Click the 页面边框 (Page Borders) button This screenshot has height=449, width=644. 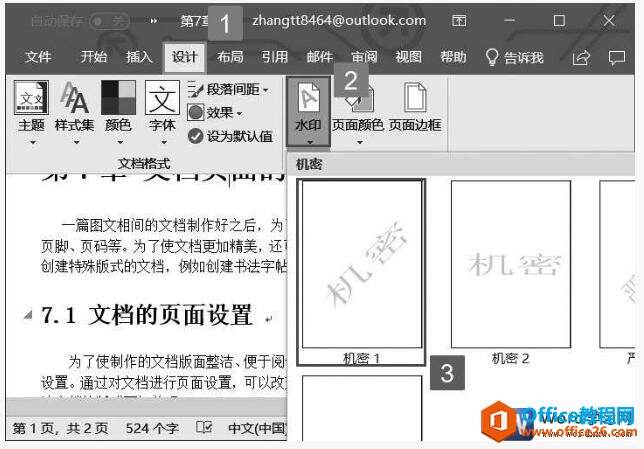(415, 108)
